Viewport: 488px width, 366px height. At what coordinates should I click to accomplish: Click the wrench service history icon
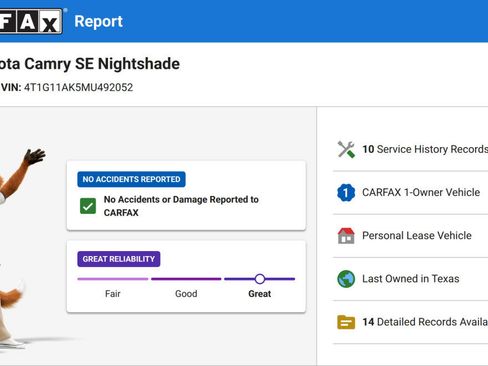346,149
